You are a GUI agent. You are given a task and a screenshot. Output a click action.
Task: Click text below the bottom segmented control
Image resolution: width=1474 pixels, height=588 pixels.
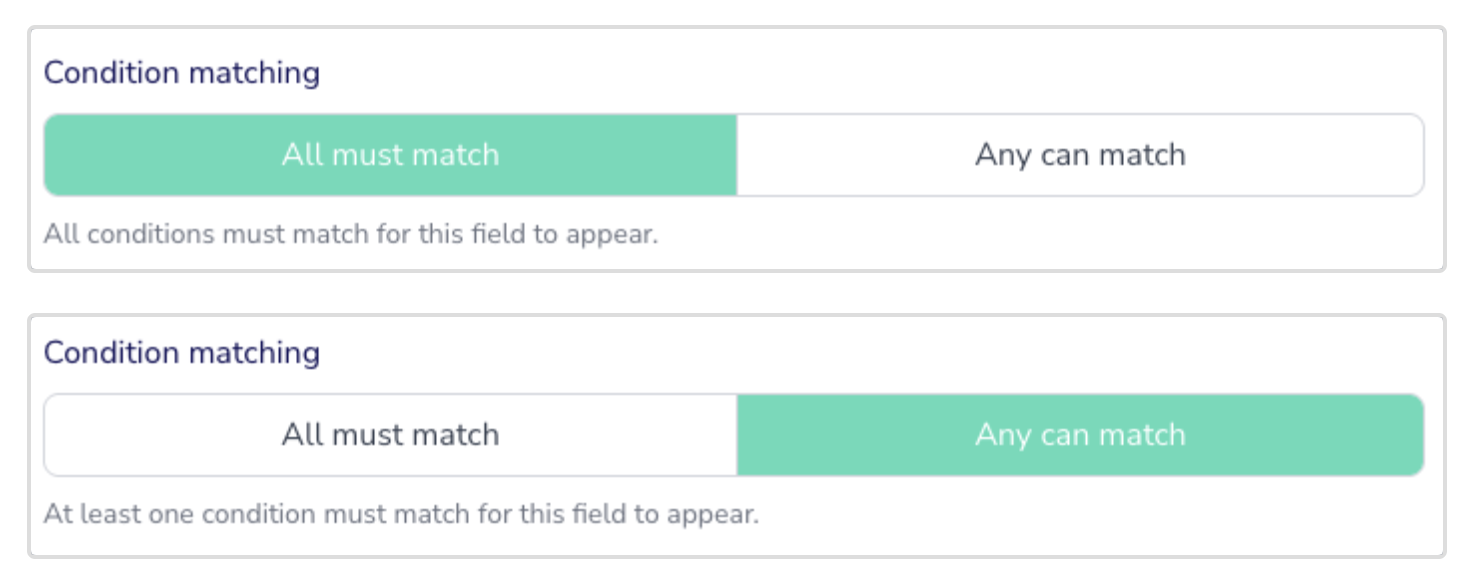point(401,515)
